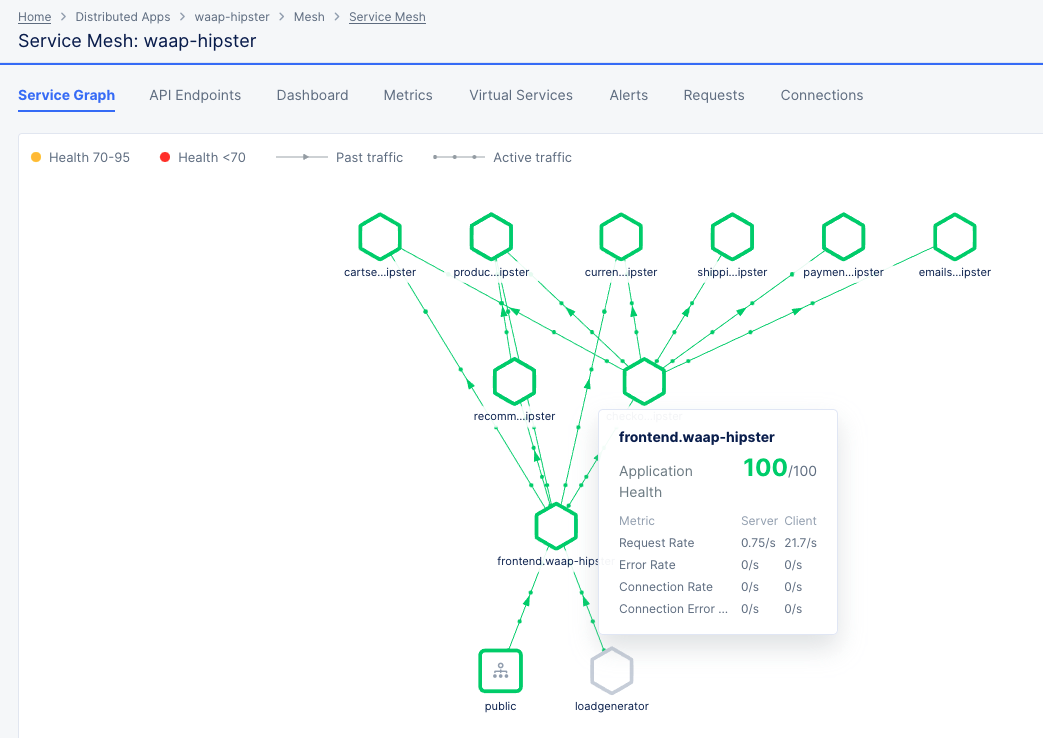The height and width of the screenshot is (738, 1043).
Task: Select the recomm...ipster hexagon node
Action: (514, 381)
